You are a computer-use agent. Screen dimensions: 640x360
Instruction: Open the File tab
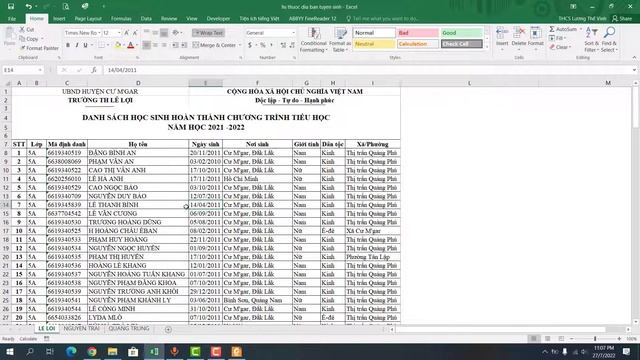(12, 19)
